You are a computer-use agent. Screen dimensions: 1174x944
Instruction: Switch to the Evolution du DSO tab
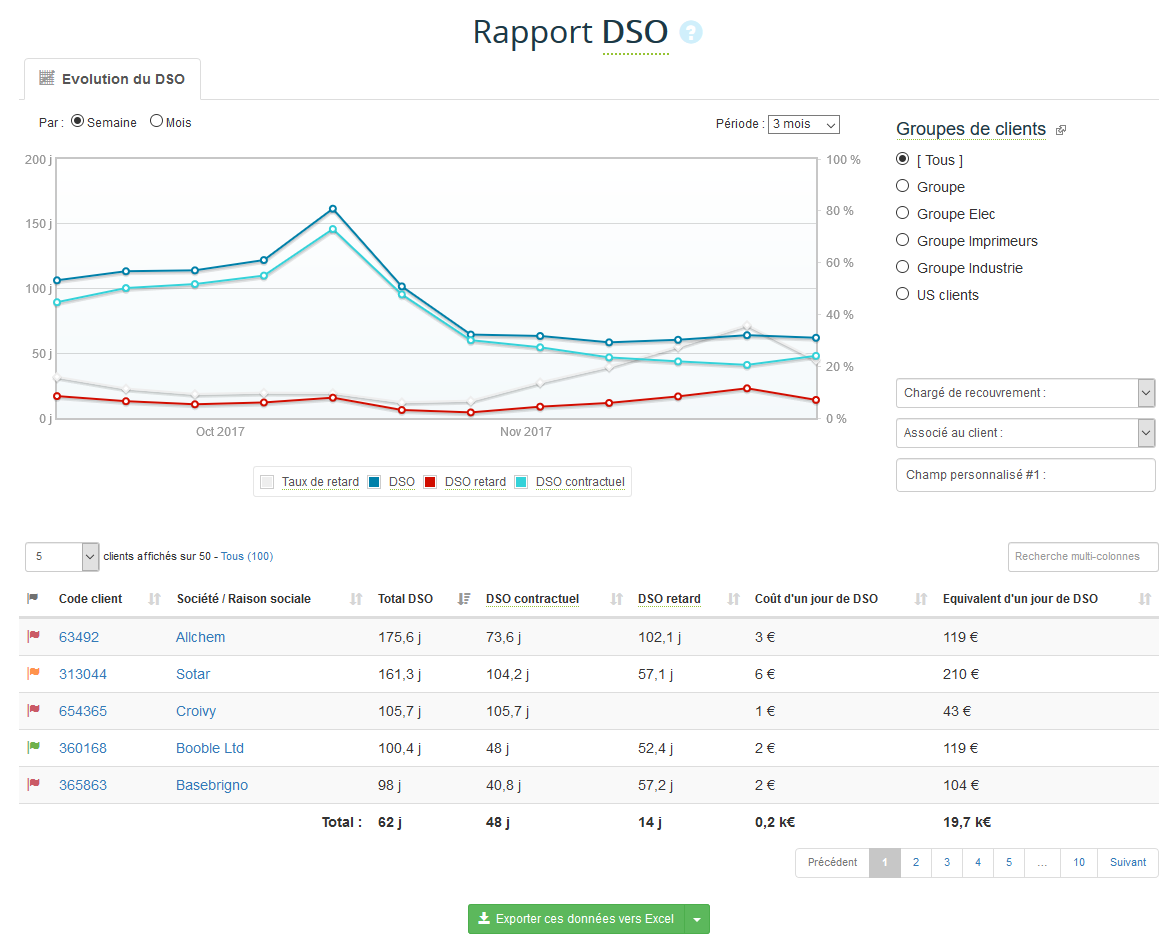pyautogui.click(x=112, y=79)
